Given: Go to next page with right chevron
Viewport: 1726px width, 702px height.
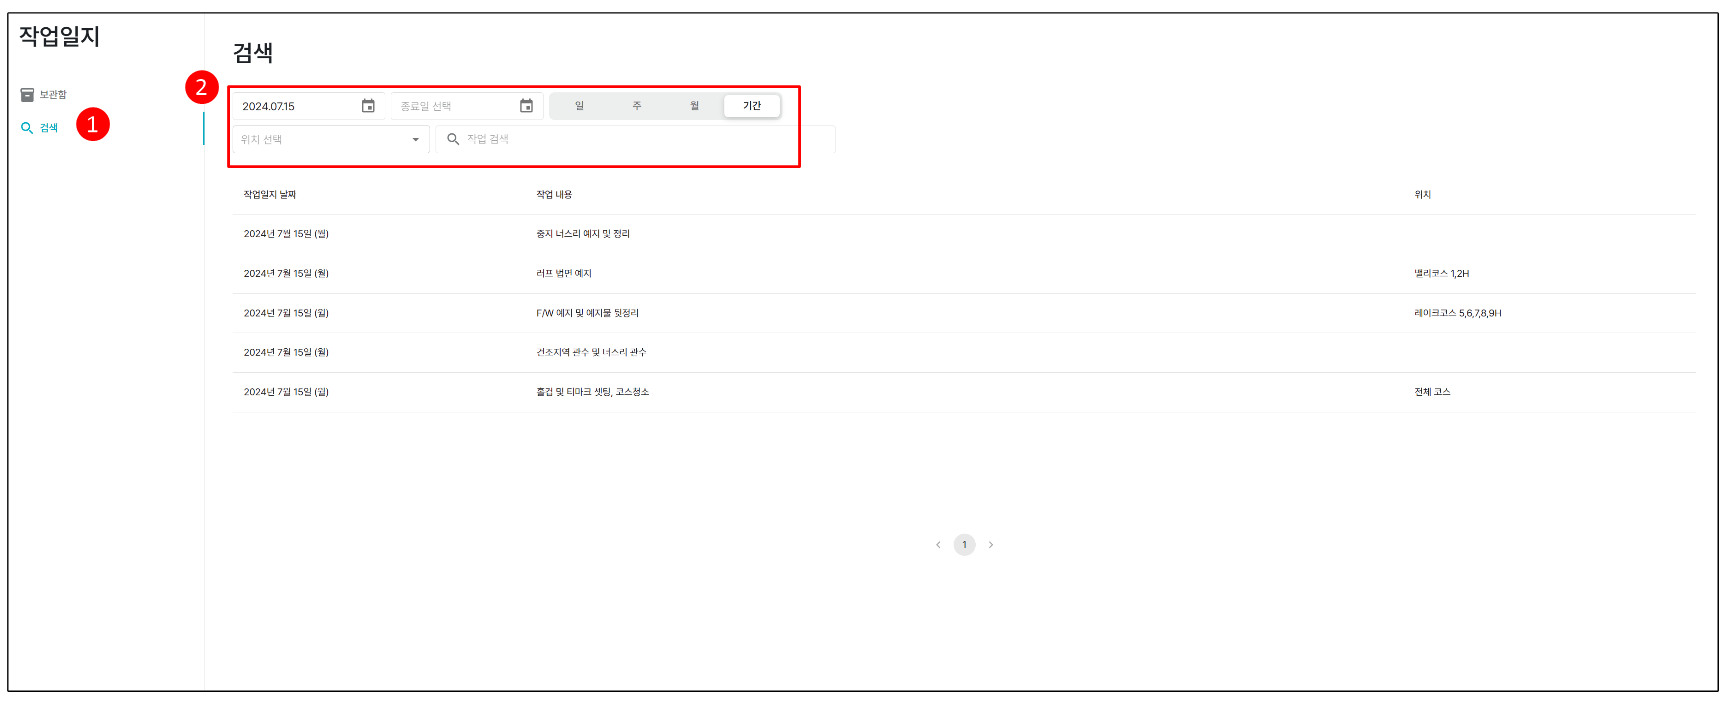Looking at the screenshot, I should (991, 545).
